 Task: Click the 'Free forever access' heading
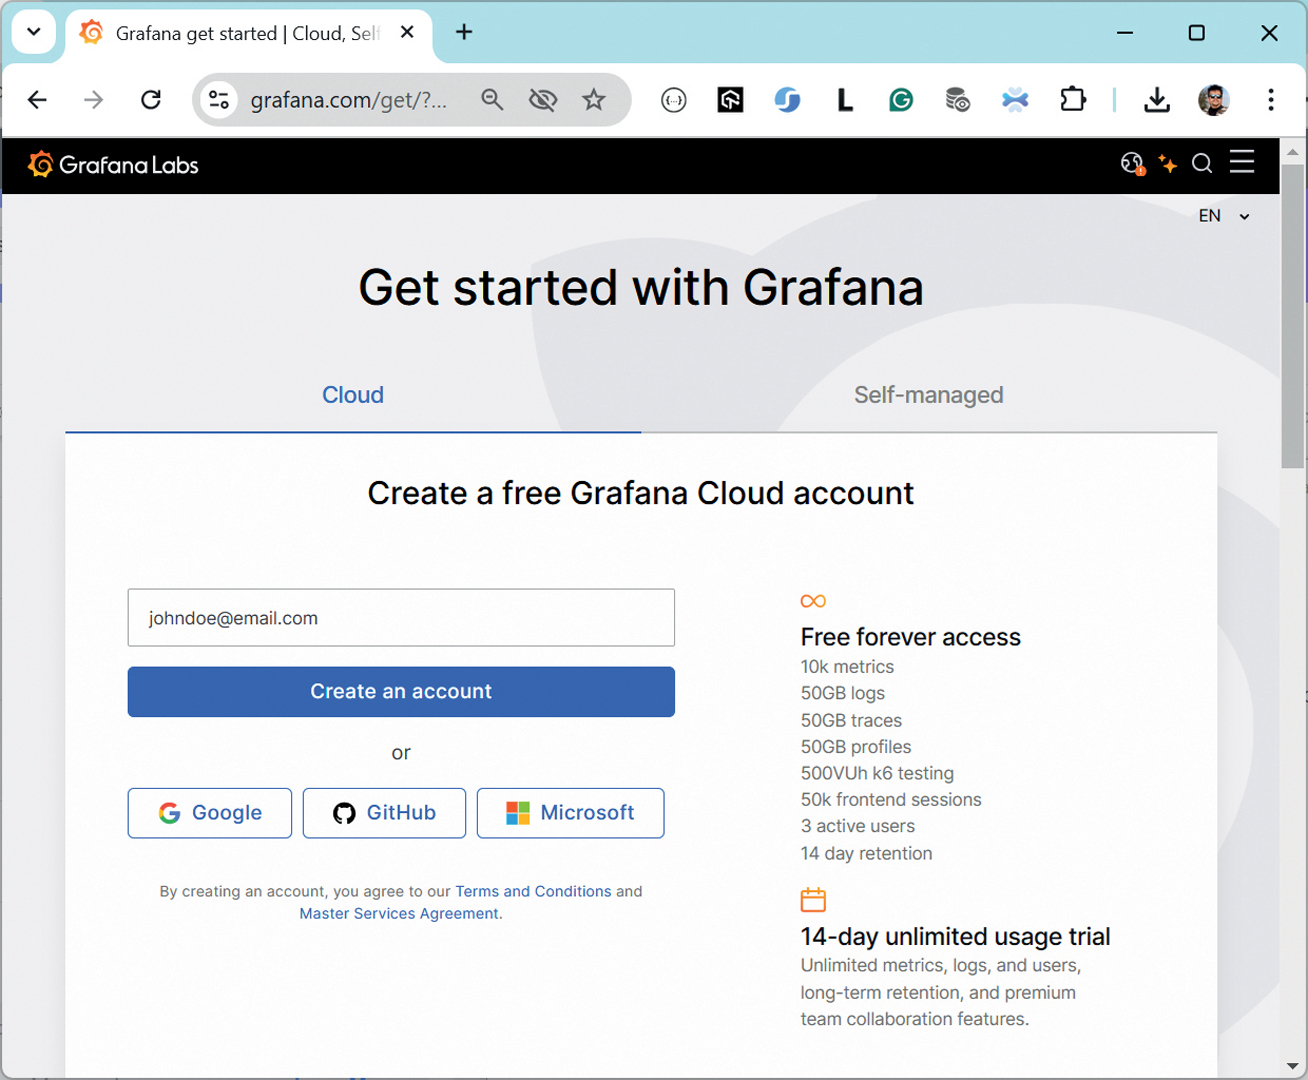910,637
